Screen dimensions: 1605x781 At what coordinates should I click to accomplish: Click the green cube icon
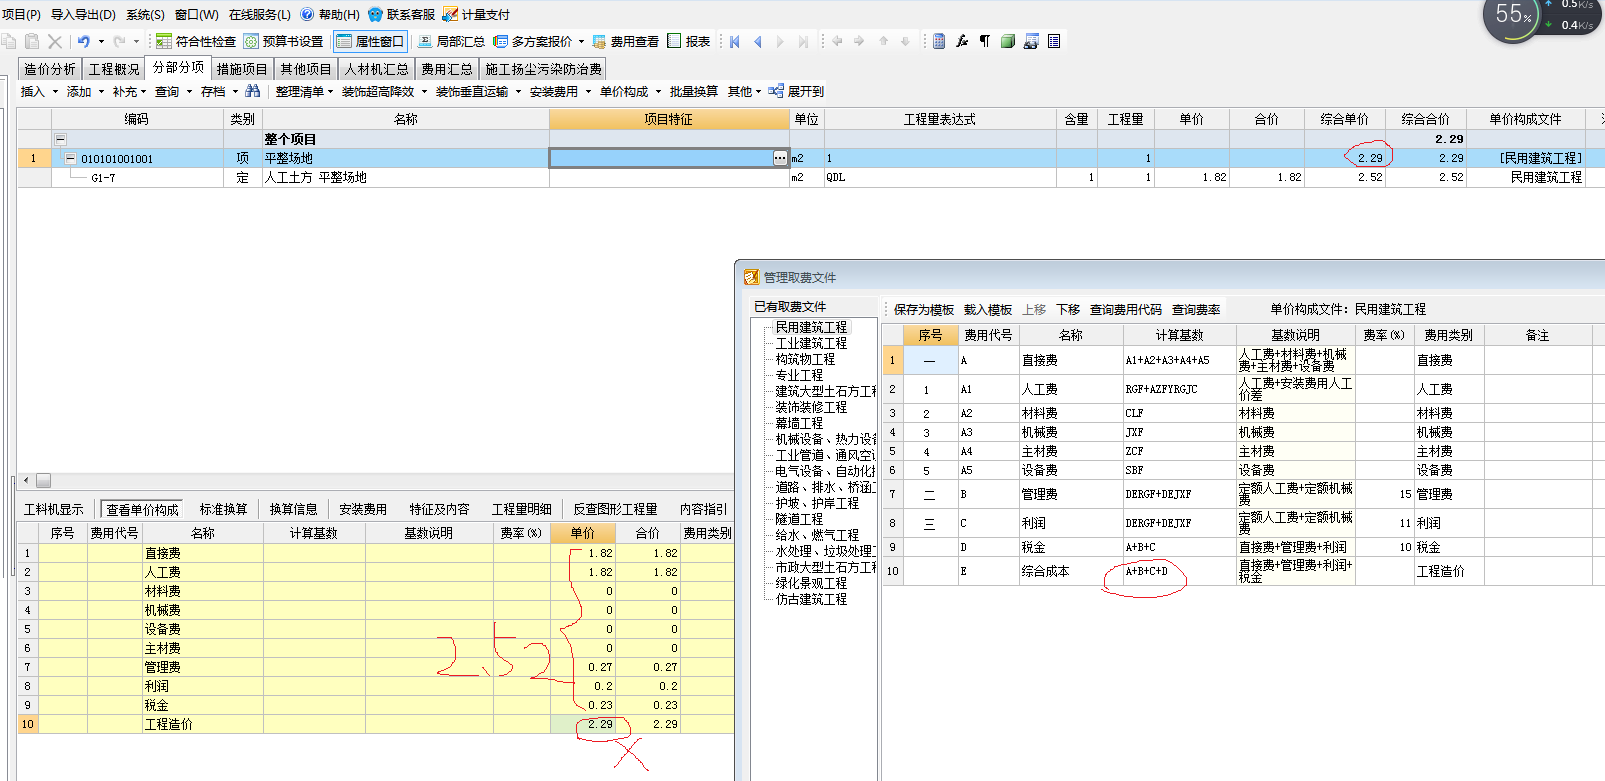(x=1008, y=41)
